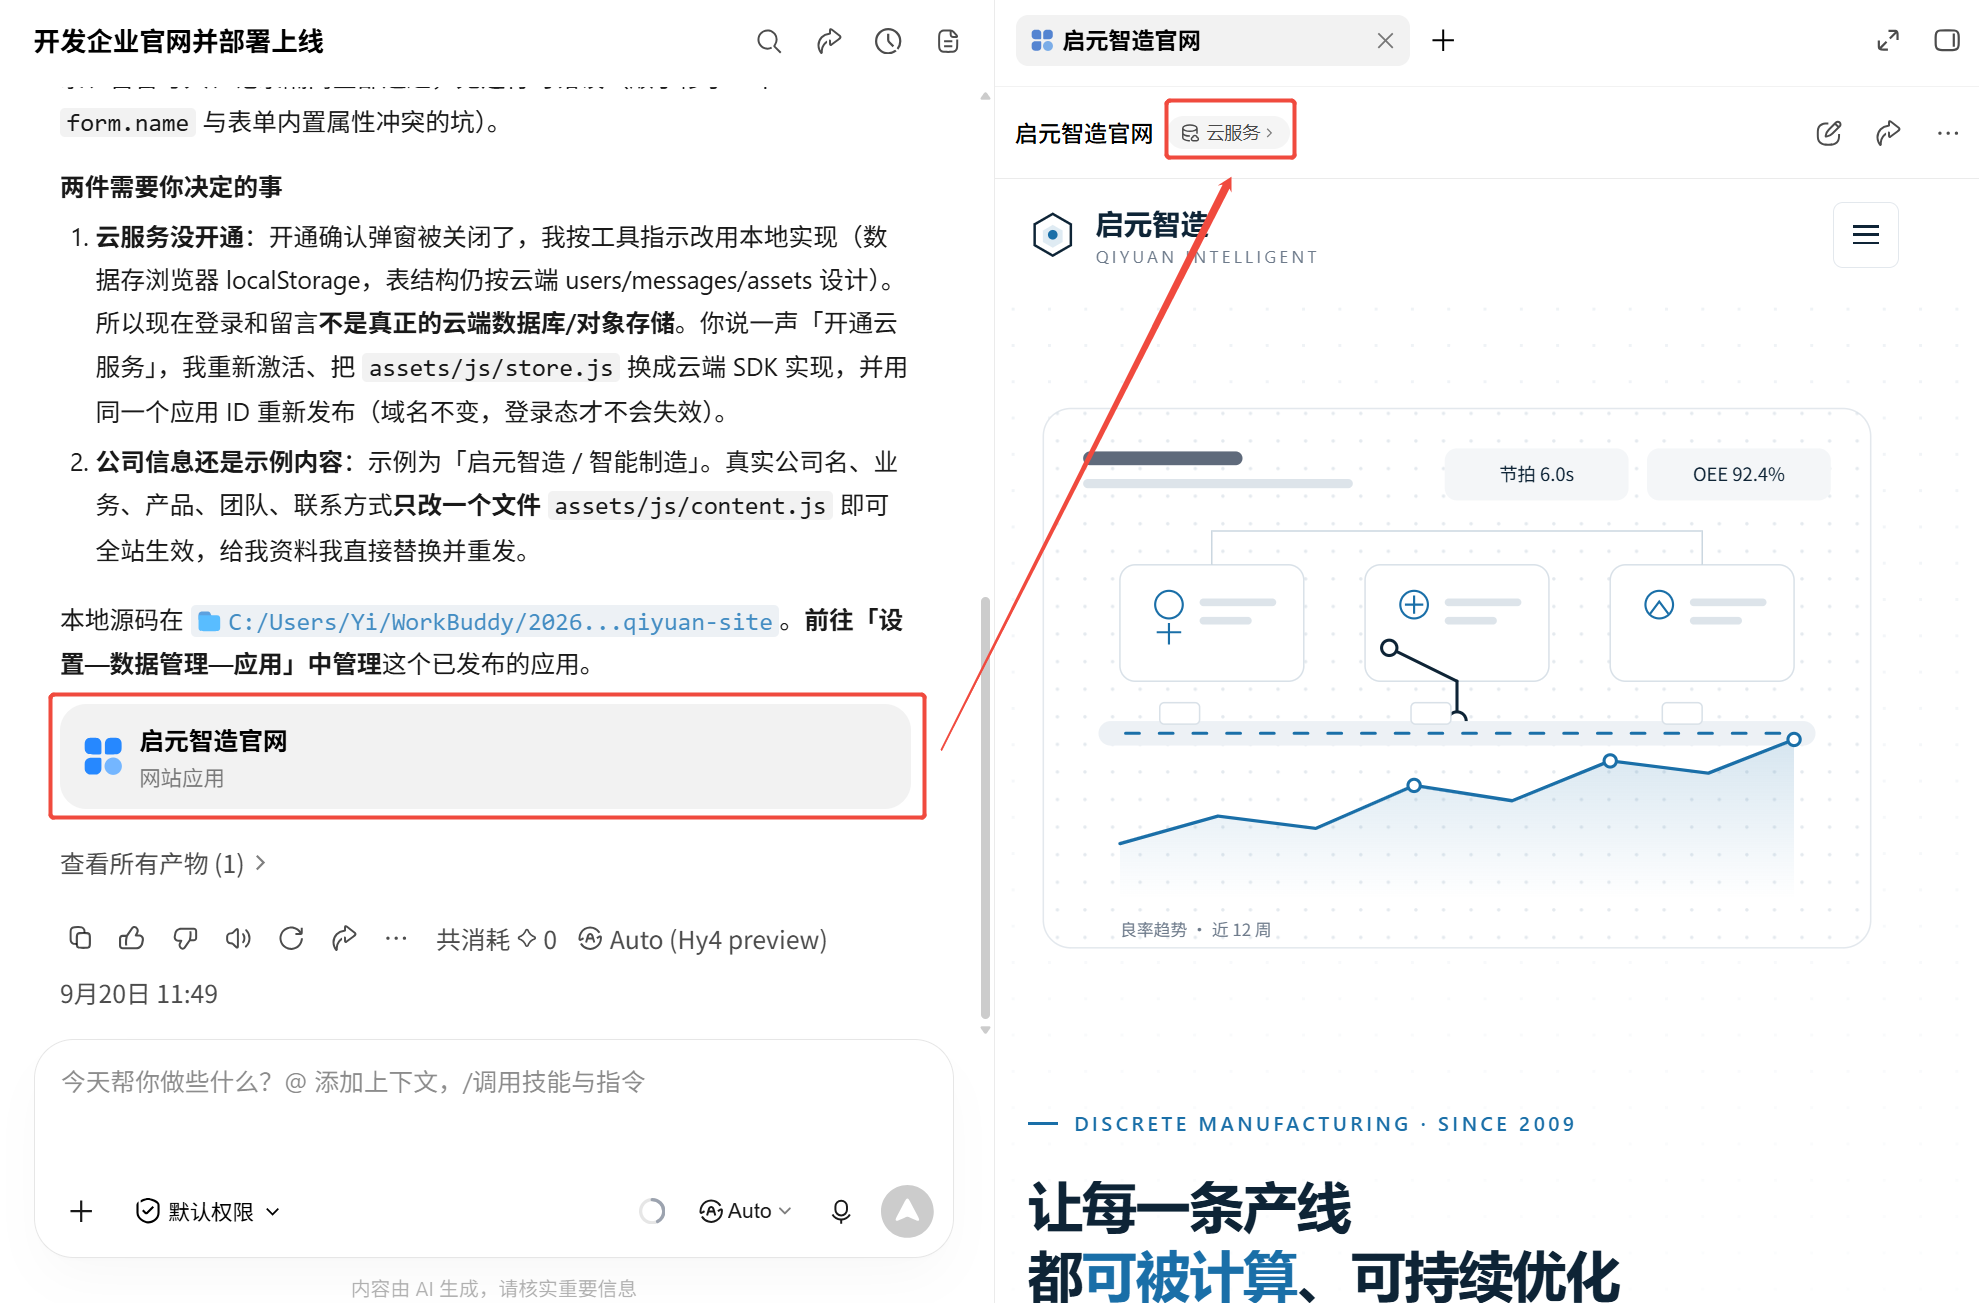Start voice input with microphone
Viewport: 1979px width, 1303px height.
(x=841, y=1211)
